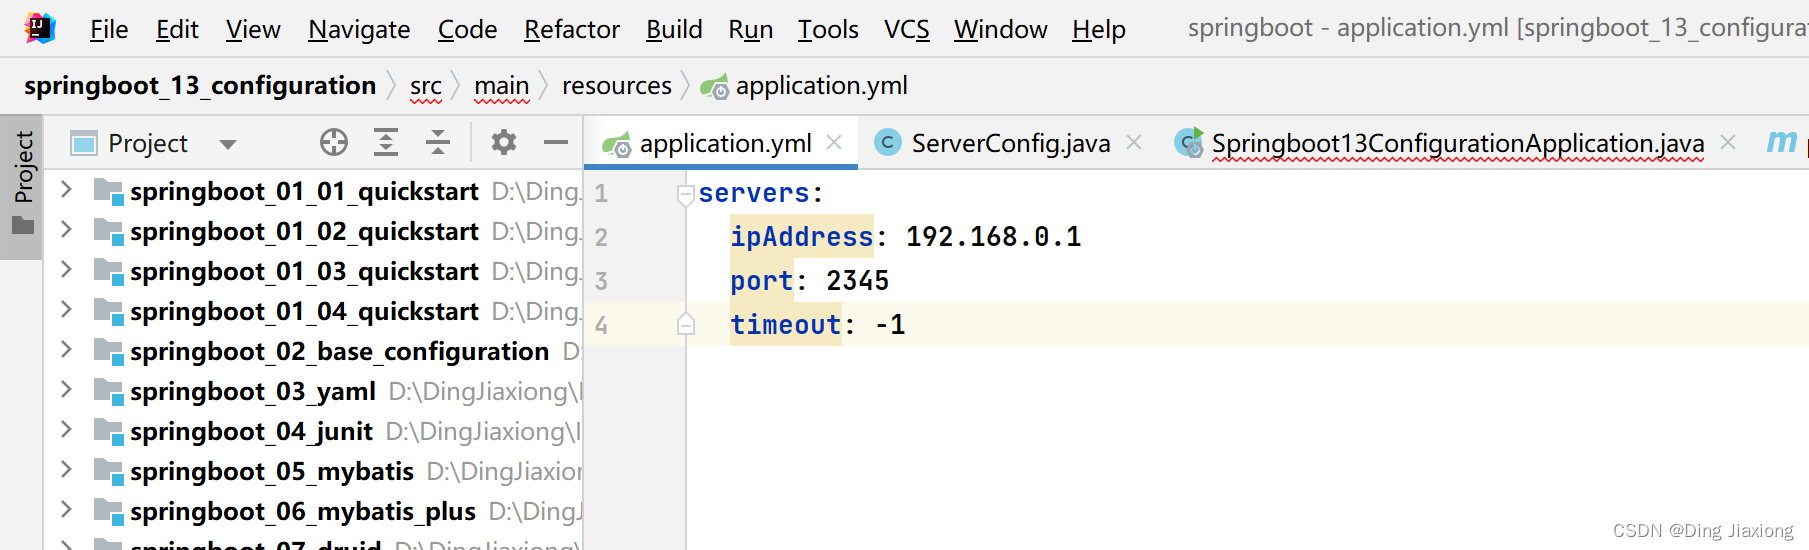
Task: Open the Edit menu
Action: point(177,30)
